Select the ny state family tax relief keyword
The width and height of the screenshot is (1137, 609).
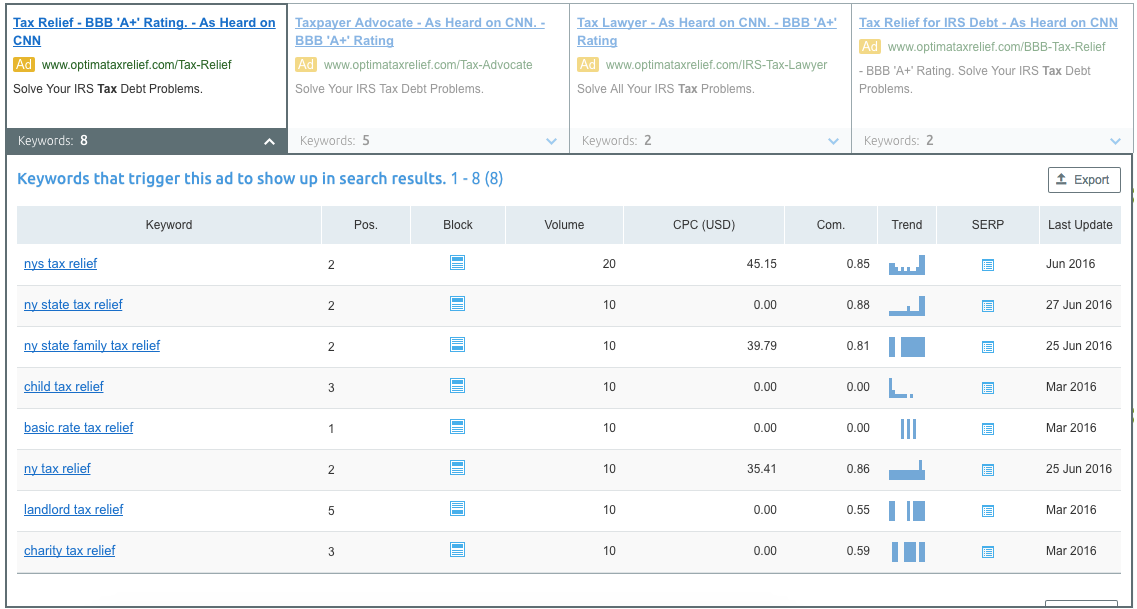(91, 345)
